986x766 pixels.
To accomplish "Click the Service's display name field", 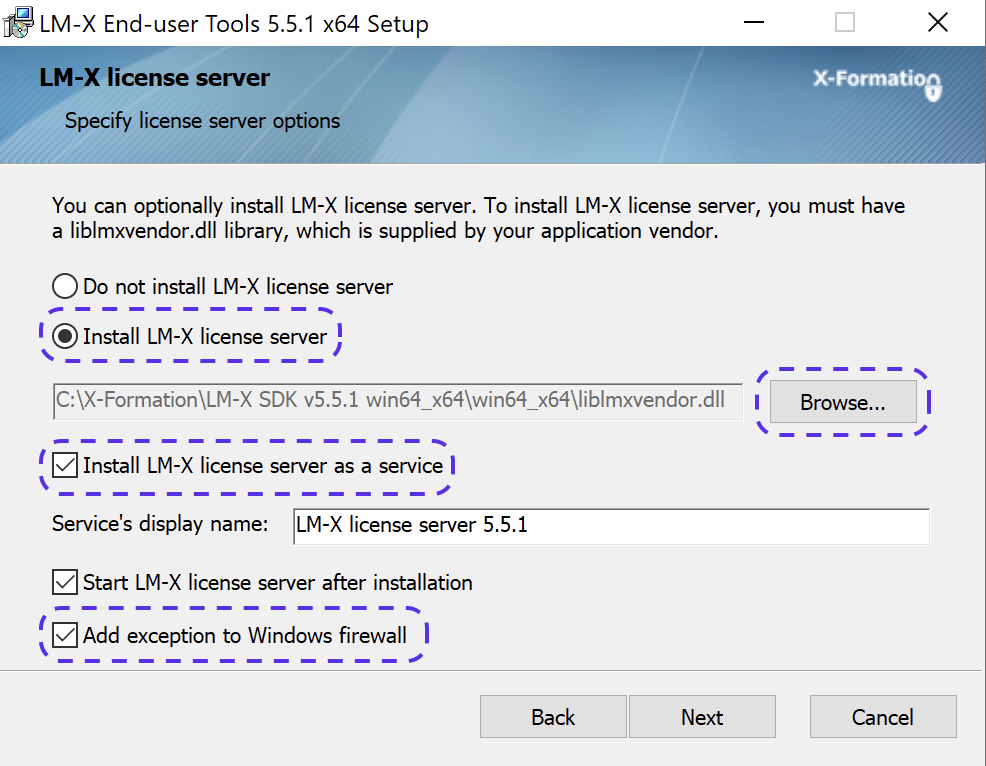I will click(610, 528).
